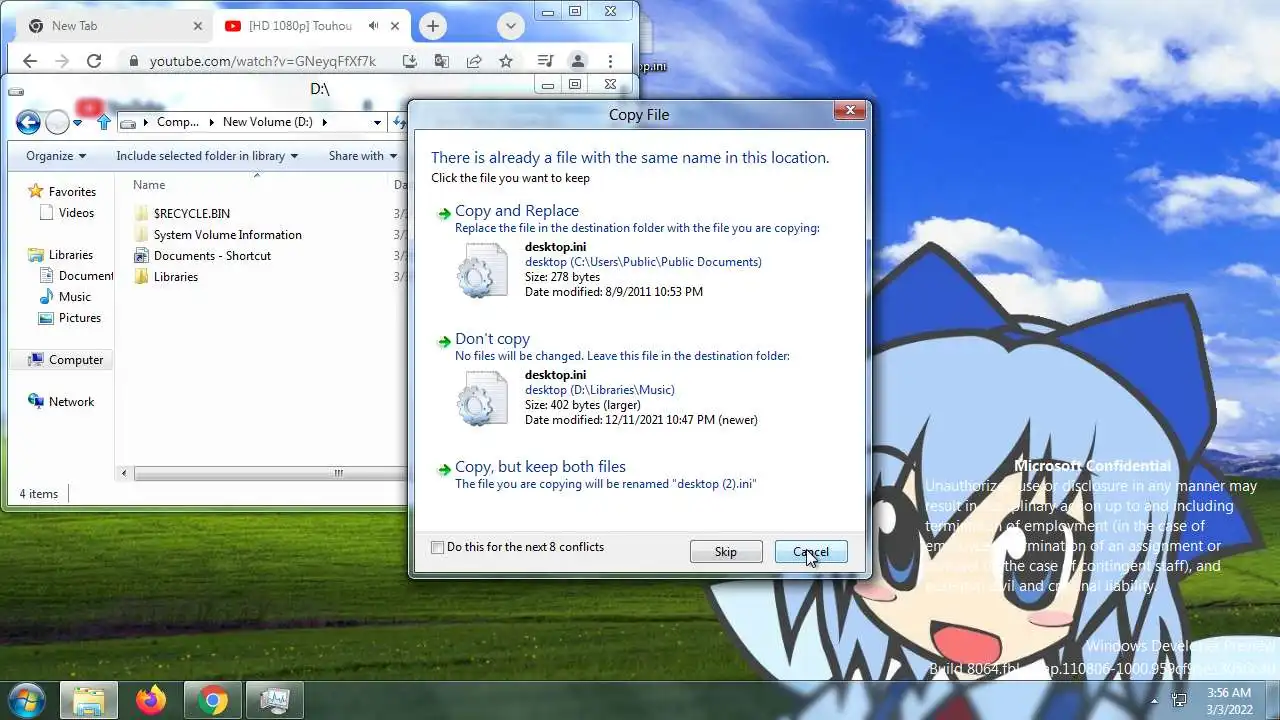The width and height of the screenshot is (1280, 720).
Task: Click Chrome's forward navigation arrow
Action: [62, 61]
